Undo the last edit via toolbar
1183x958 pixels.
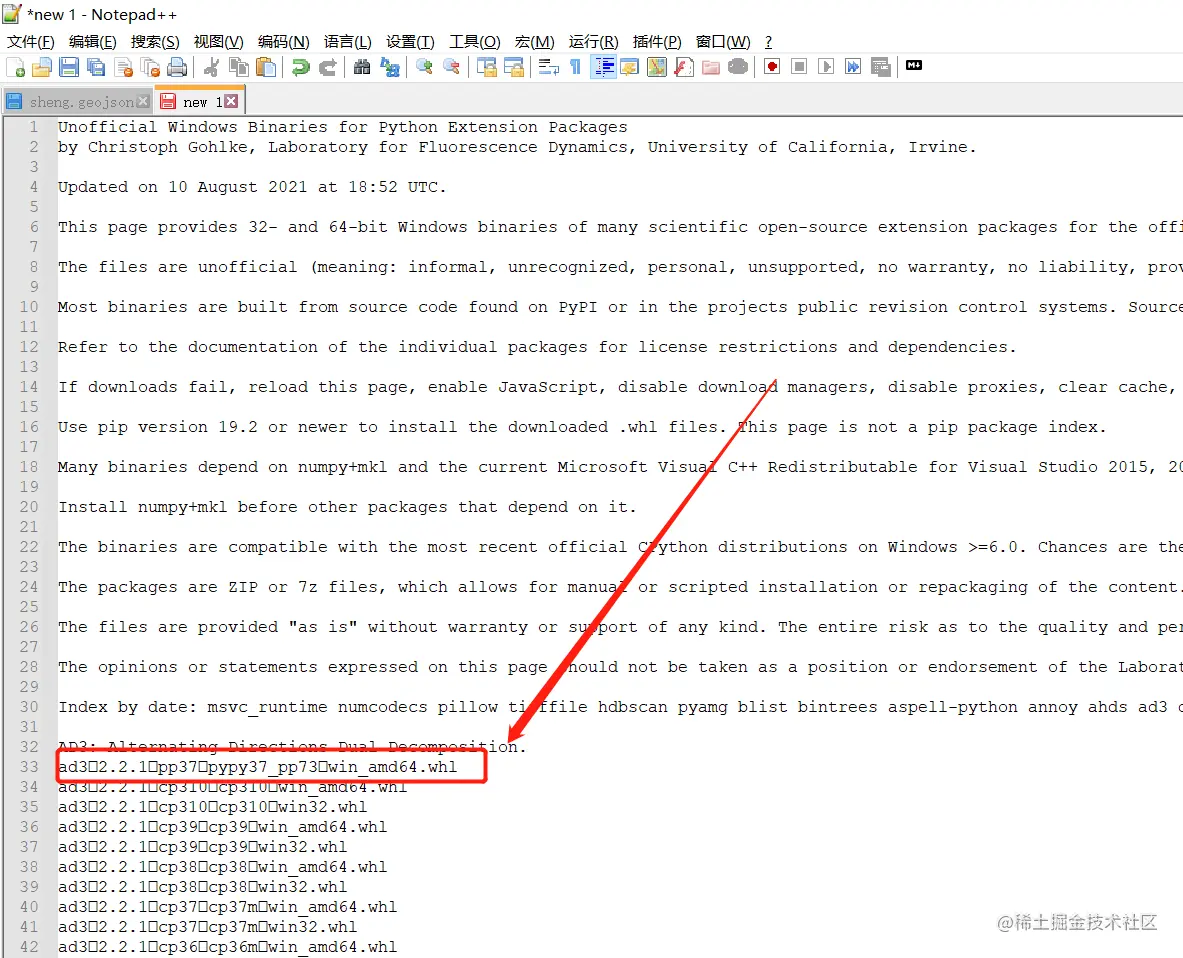(301, 67)
